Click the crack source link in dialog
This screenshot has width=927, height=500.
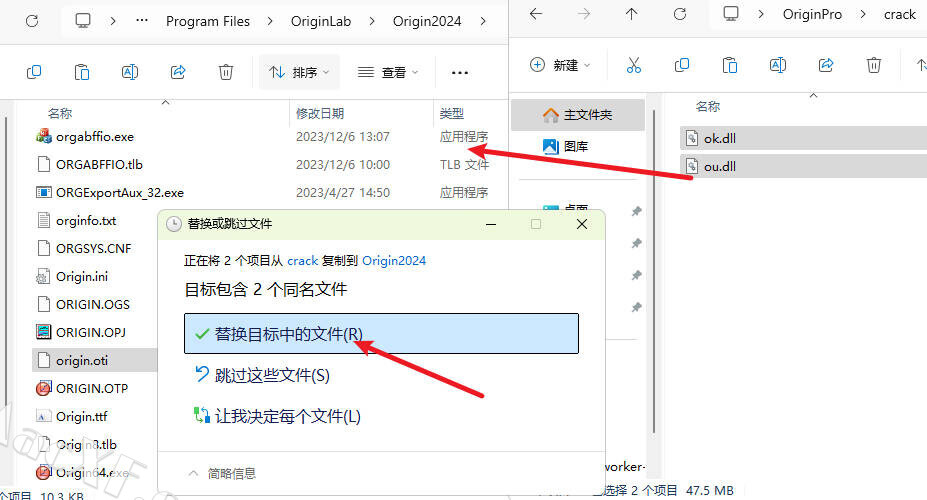(303, 261)
